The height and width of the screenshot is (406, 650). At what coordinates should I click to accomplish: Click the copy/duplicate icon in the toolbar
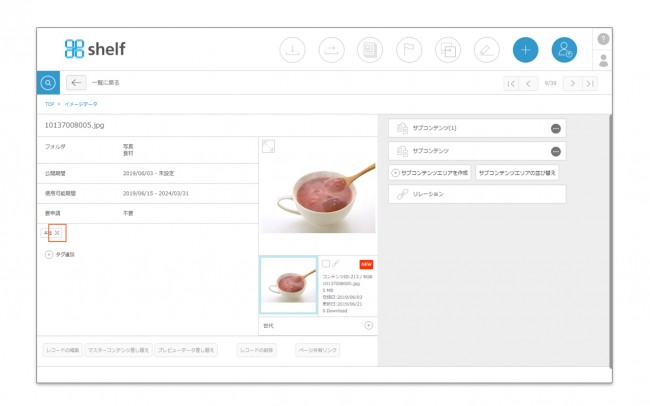tap(448, 50)
